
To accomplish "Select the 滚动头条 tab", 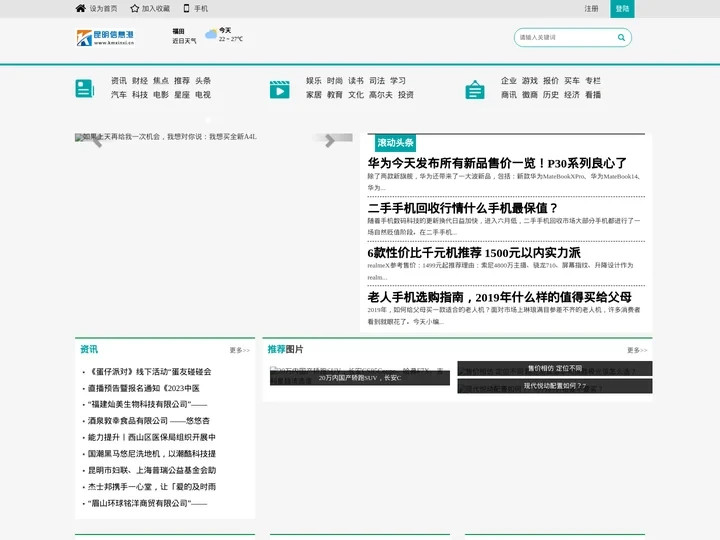I will coord(395,143).
